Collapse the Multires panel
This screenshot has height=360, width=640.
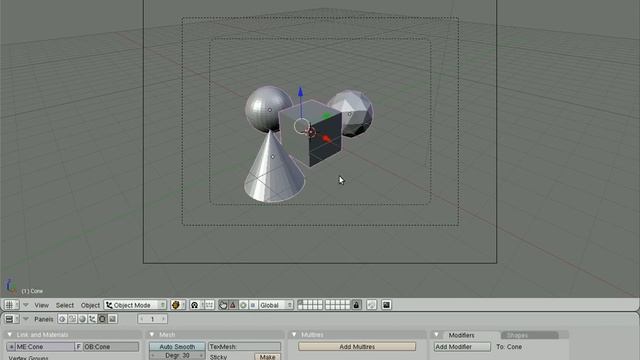point(294,335)
